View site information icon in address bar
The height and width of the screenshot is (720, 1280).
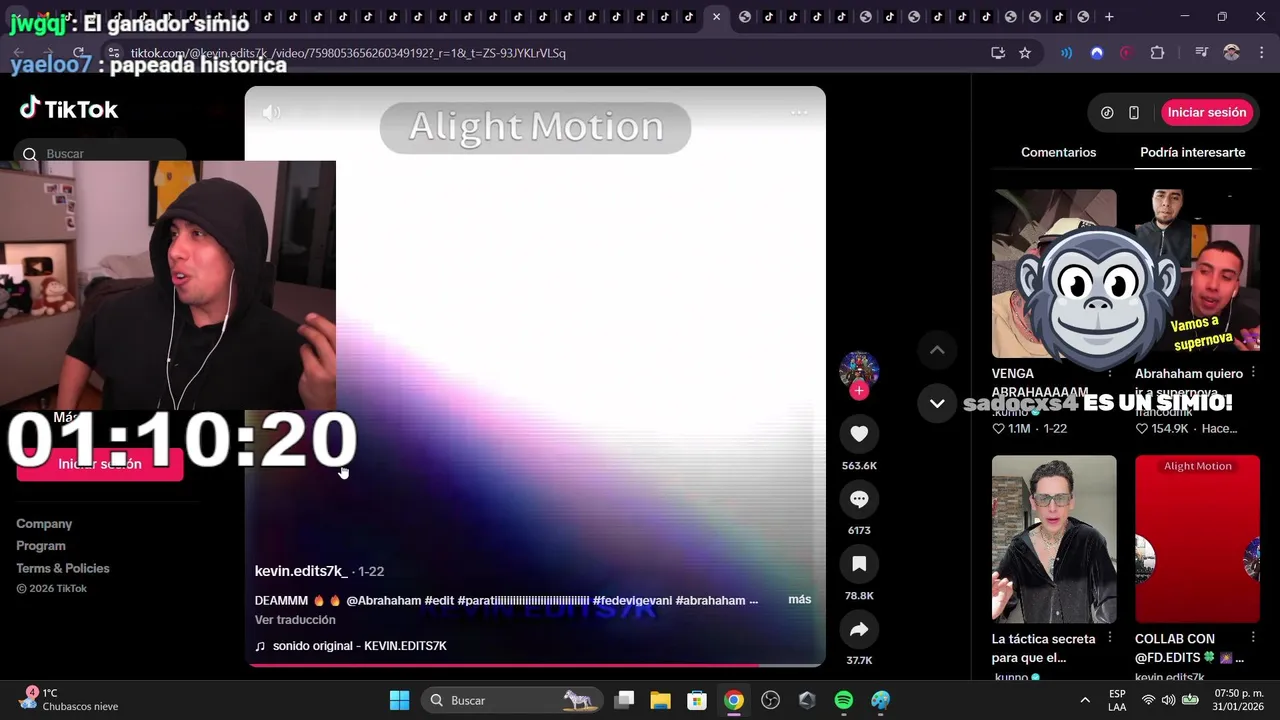coord(113,53)
